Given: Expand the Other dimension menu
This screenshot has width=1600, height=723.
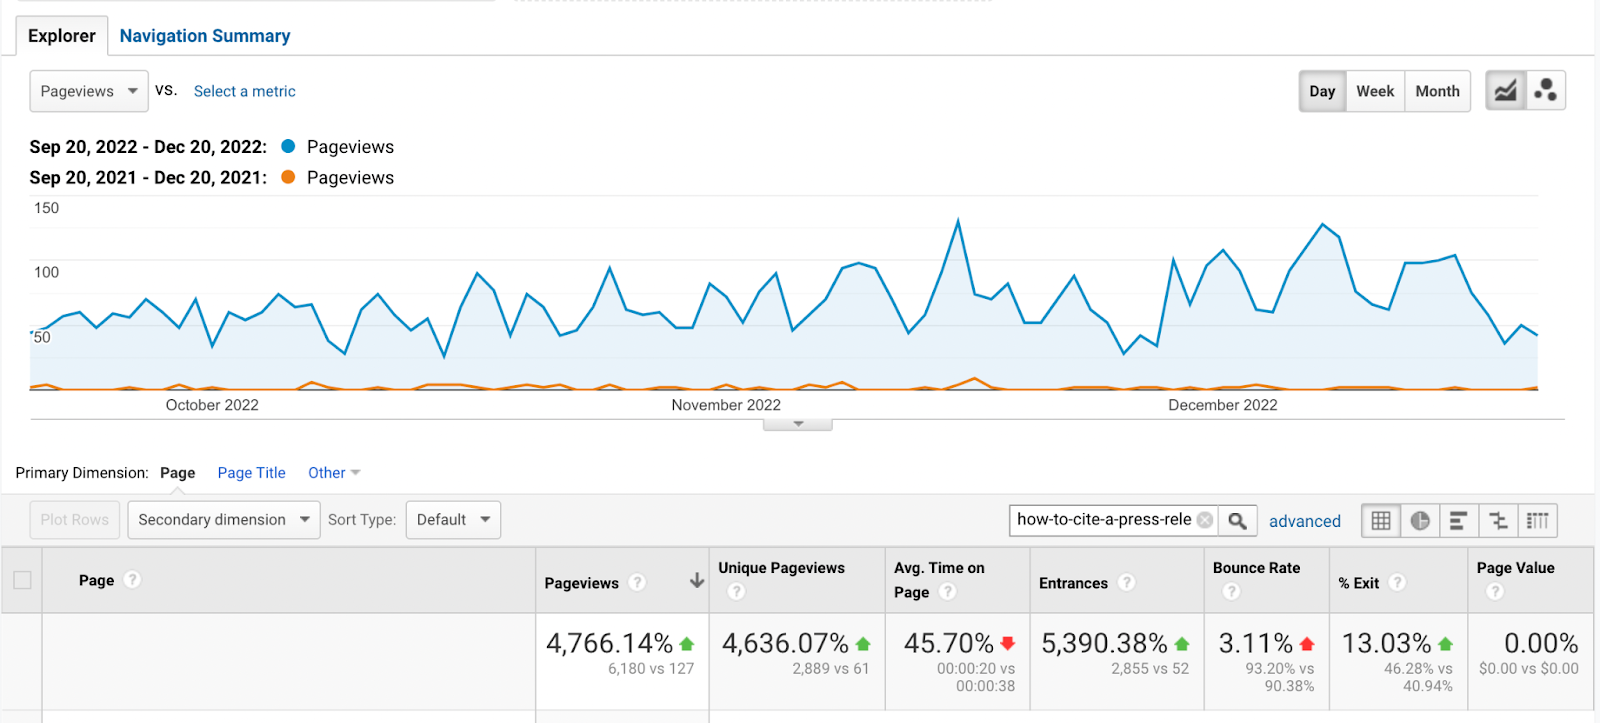Looking at the screenshot, I should pyautogui.click(x=334, y=473).
